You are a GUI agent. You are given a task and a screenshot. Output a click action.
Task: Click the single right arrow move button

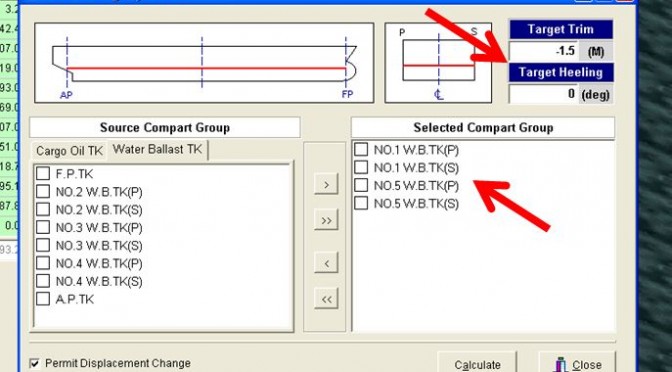(326, 184)
